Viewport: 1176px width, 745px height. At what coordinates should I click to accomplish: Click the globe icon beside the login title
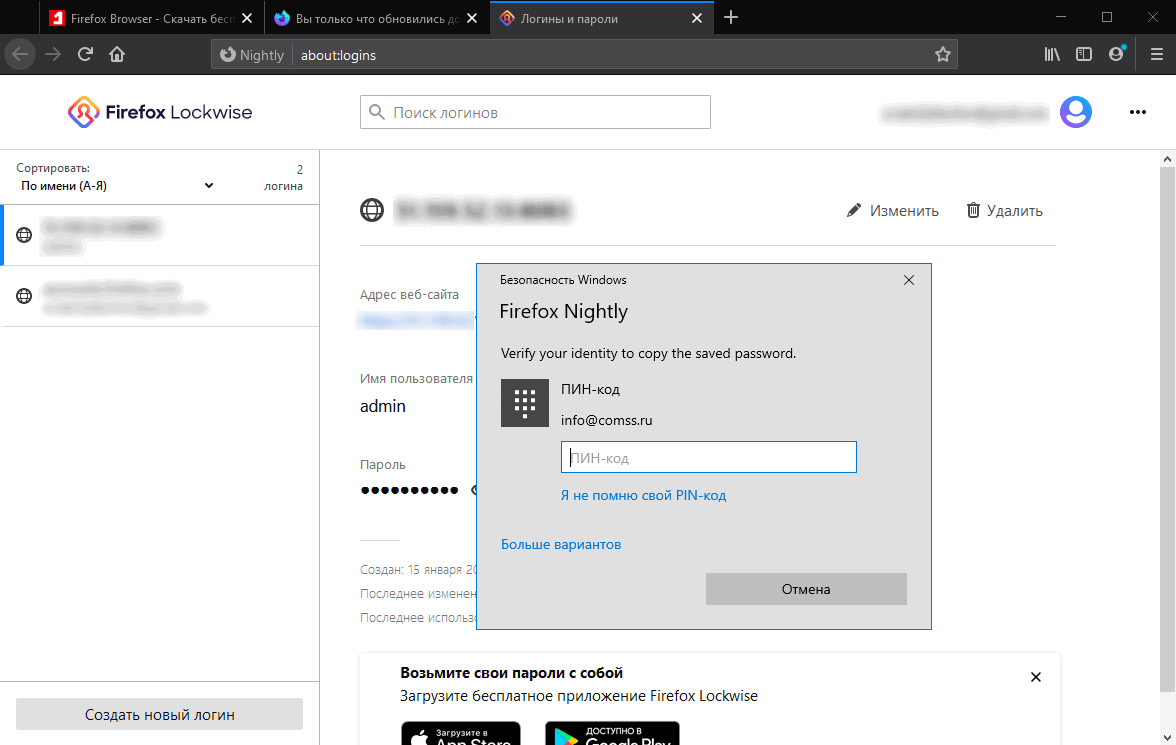pos(372,210)
